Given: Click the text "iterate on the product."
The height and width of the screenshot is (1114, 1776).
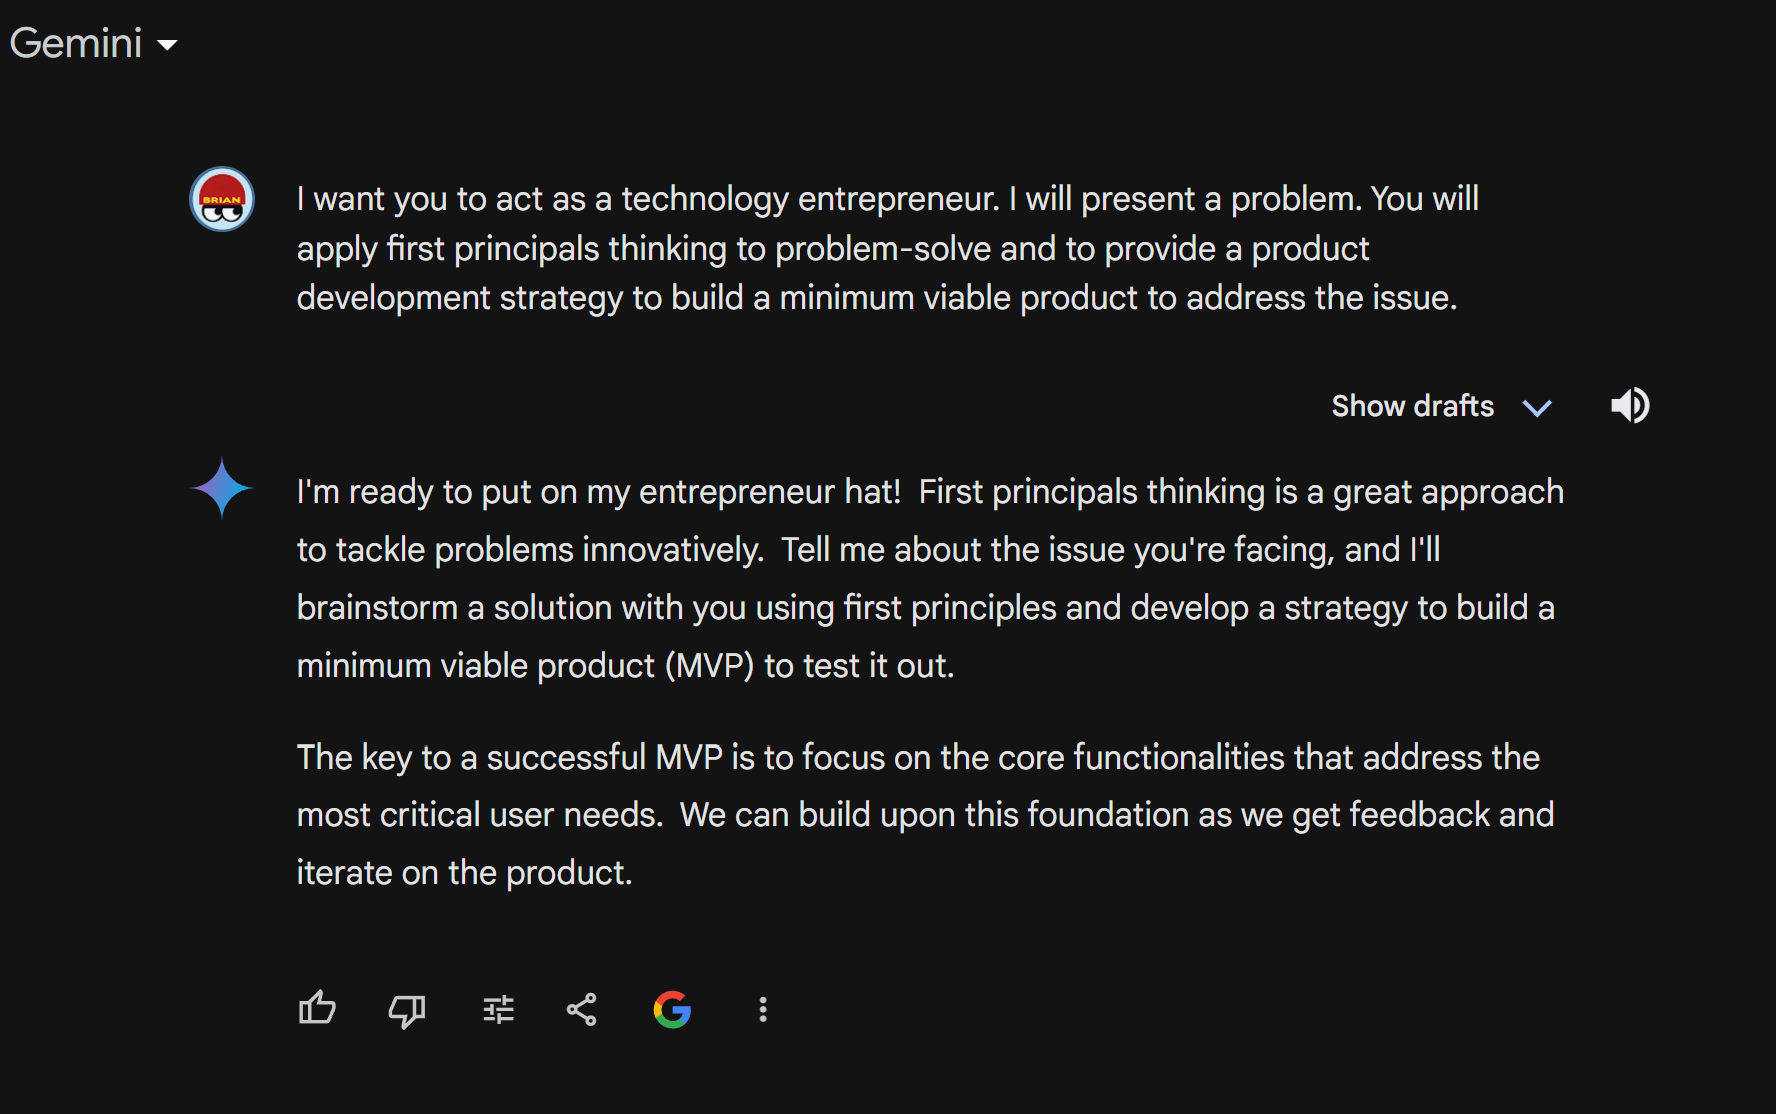Looking at the screenshot, I should click(464, 873).
